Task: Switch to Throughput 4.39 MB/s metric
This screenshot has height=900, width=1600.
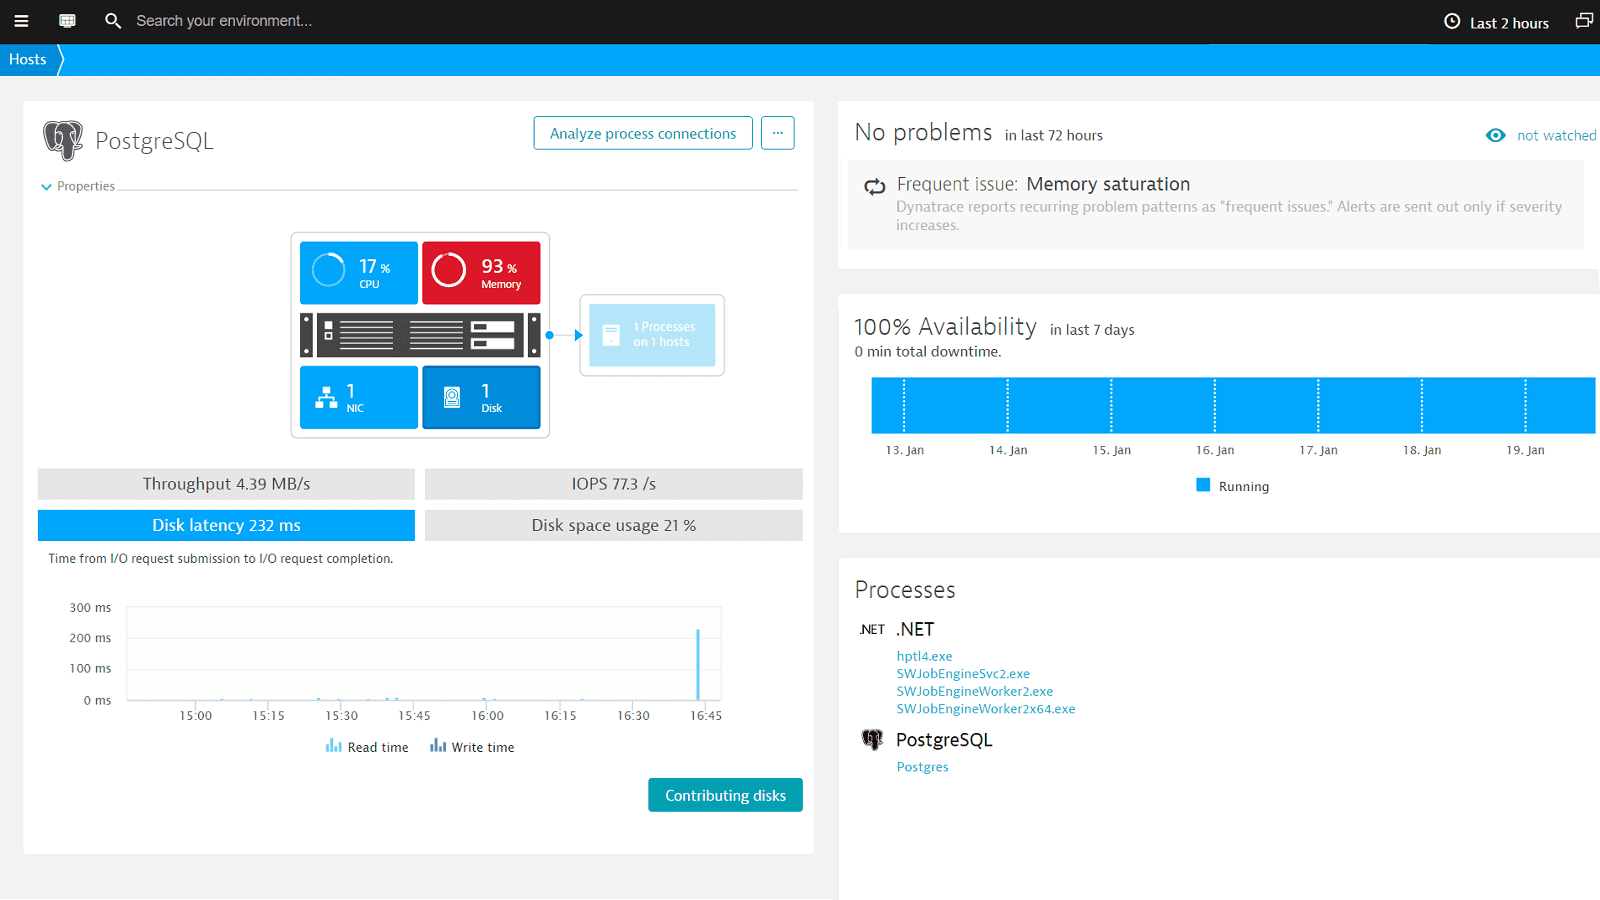Action: tap(226, 484)
